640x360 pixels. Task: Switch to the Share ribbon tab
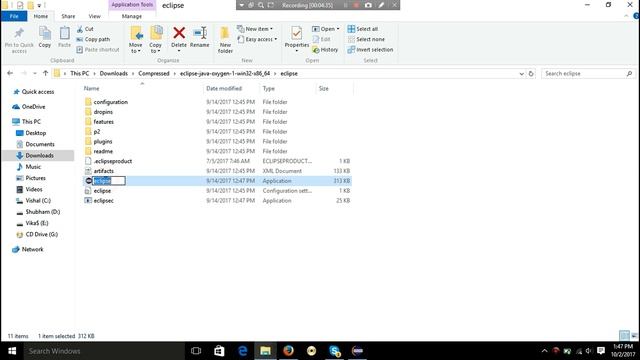68,16
